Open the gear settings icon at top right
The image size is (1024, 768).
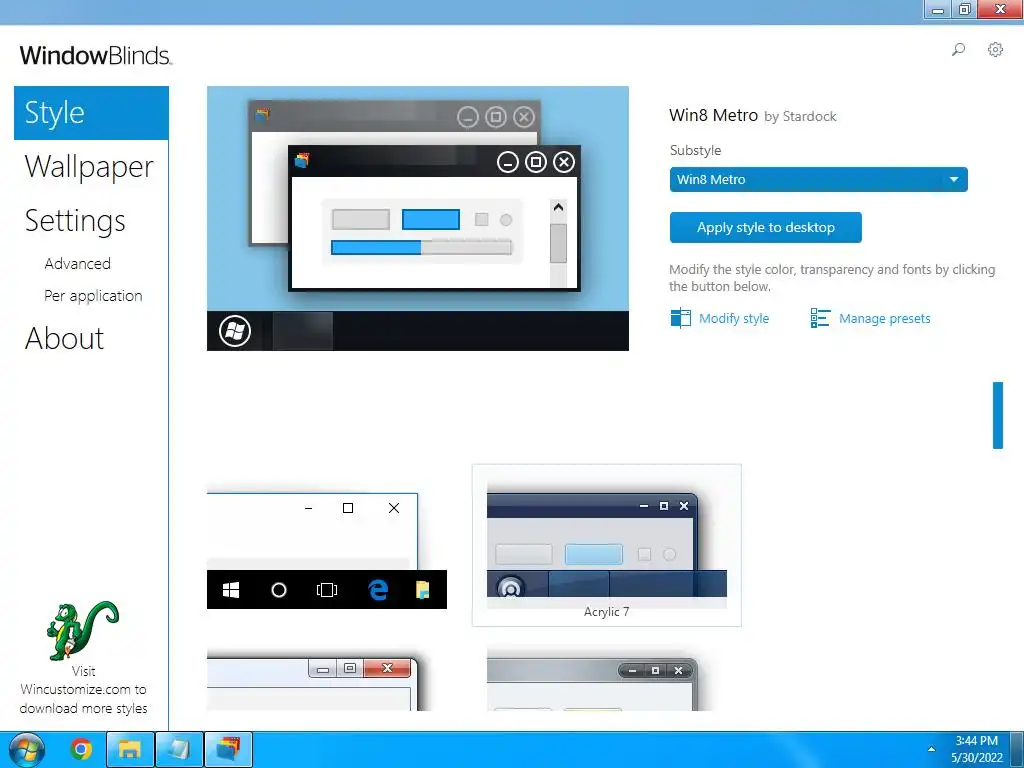click(995, 49)
